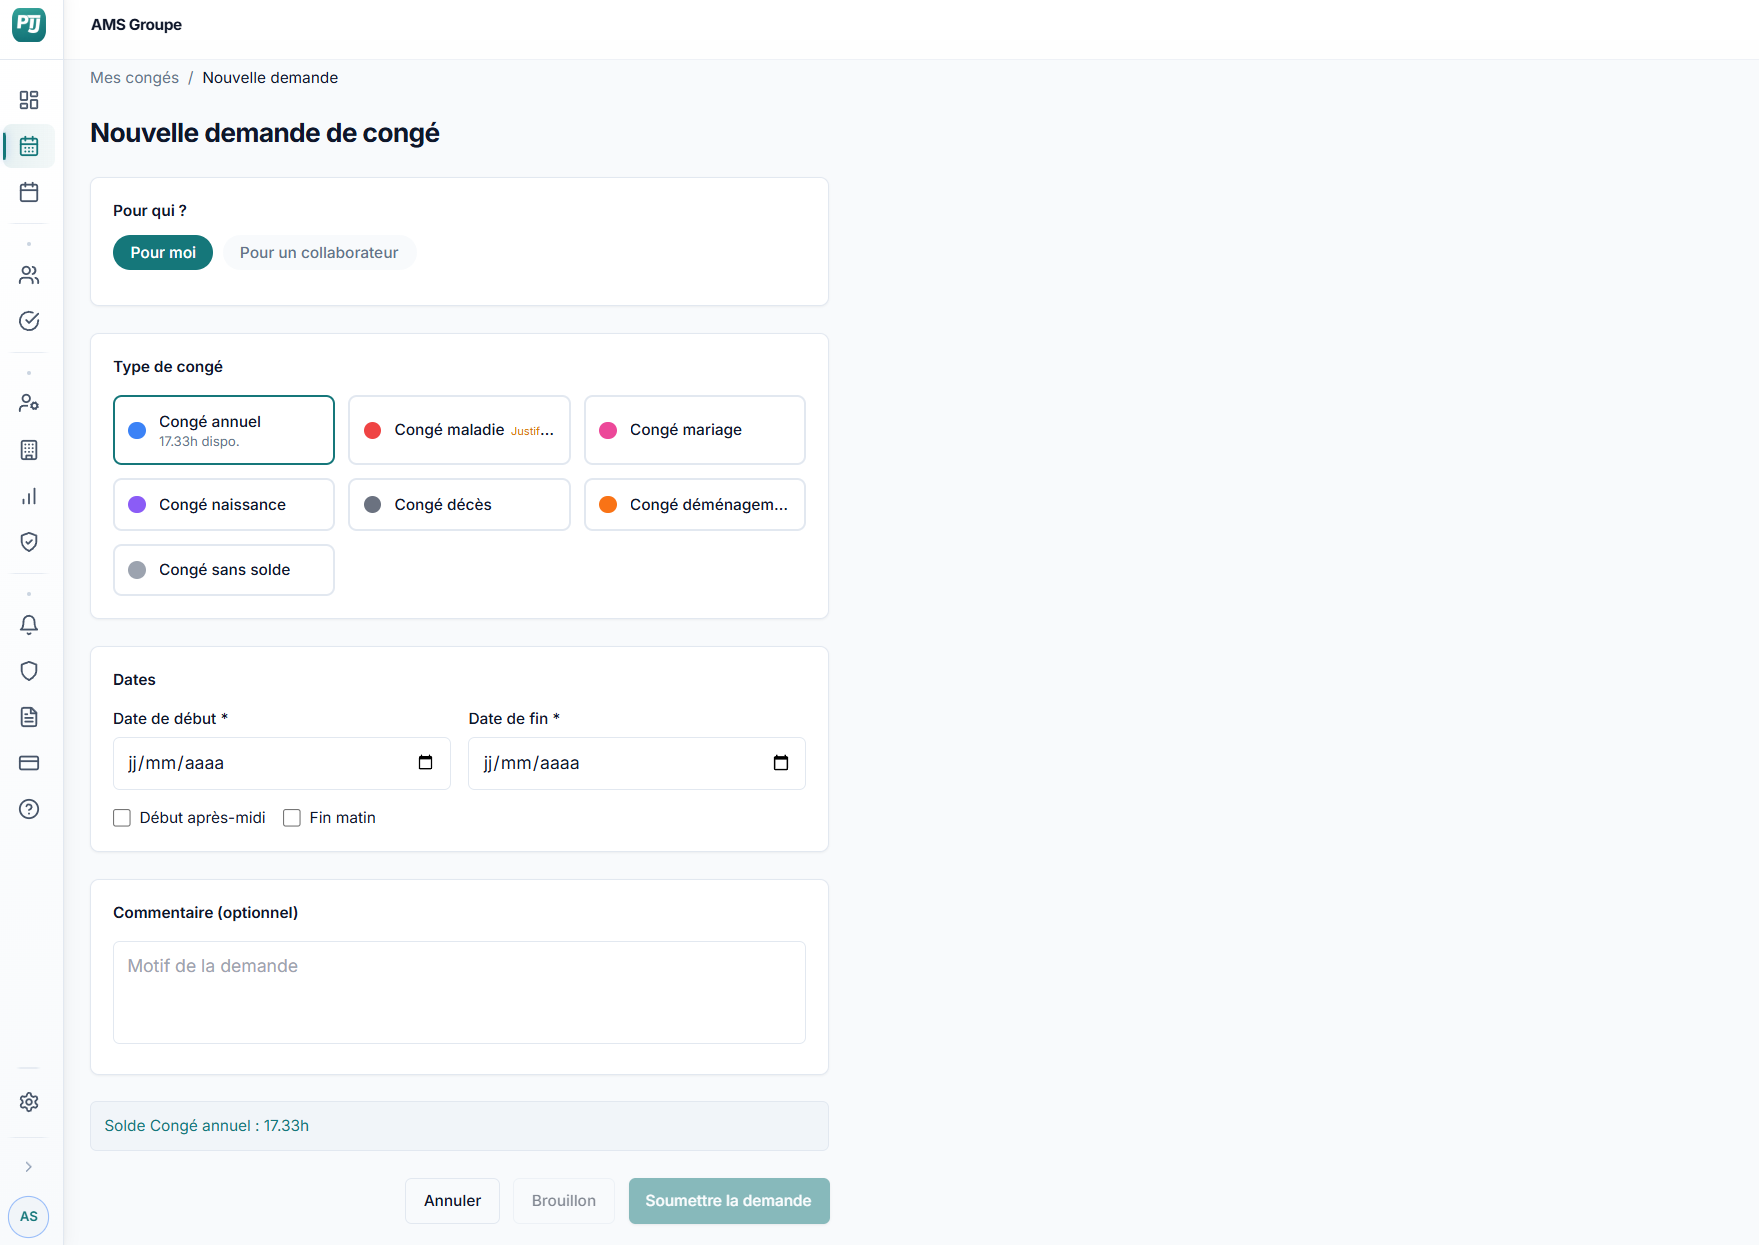This screenshot has height=1245, width=1759.
Task: Click the notifications bell icon
Action: click(29, 625)
